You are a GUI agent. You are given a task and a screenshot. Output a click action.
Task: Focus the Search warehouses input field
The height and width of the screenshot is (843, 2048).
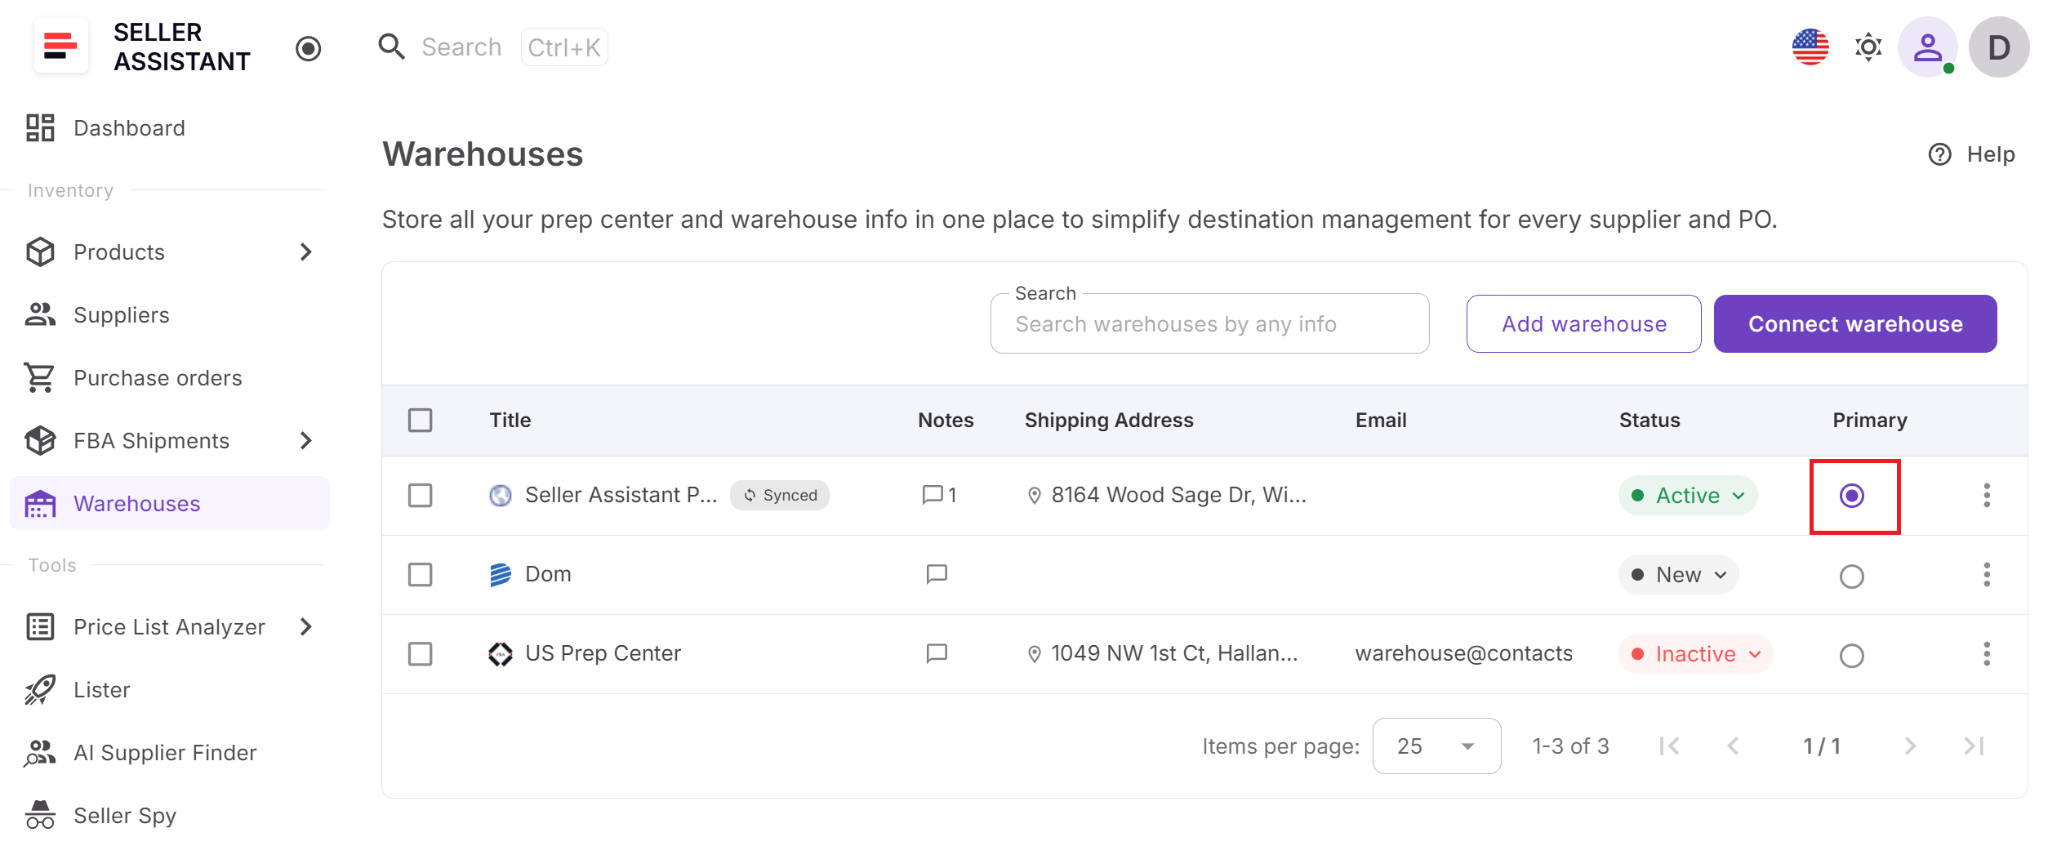[1210, 324]
